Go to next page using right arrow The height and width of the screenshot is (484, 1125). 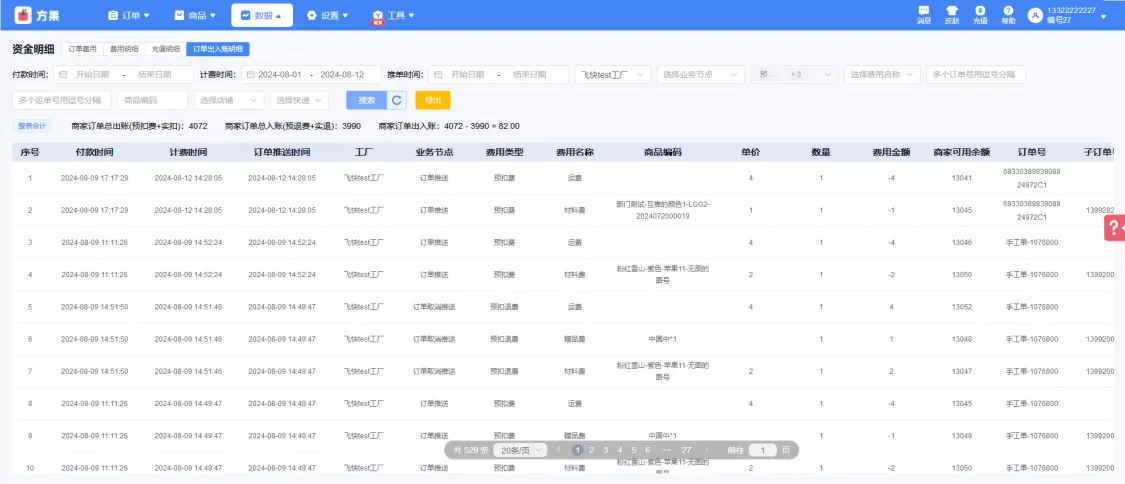[707, 450]
